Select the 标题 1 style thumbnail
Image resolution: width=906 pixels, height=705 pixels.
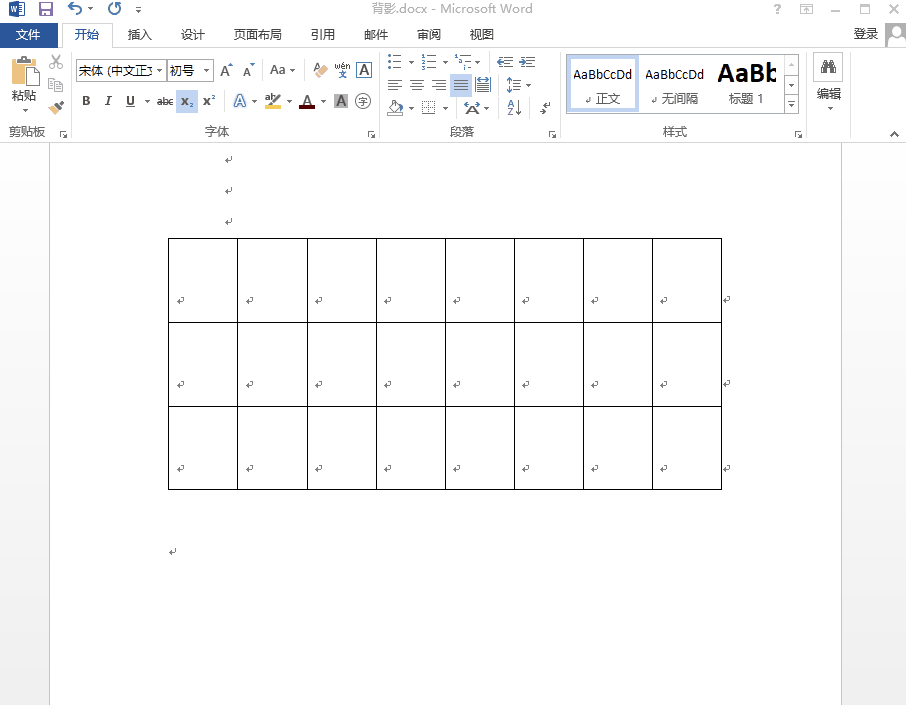746,83
